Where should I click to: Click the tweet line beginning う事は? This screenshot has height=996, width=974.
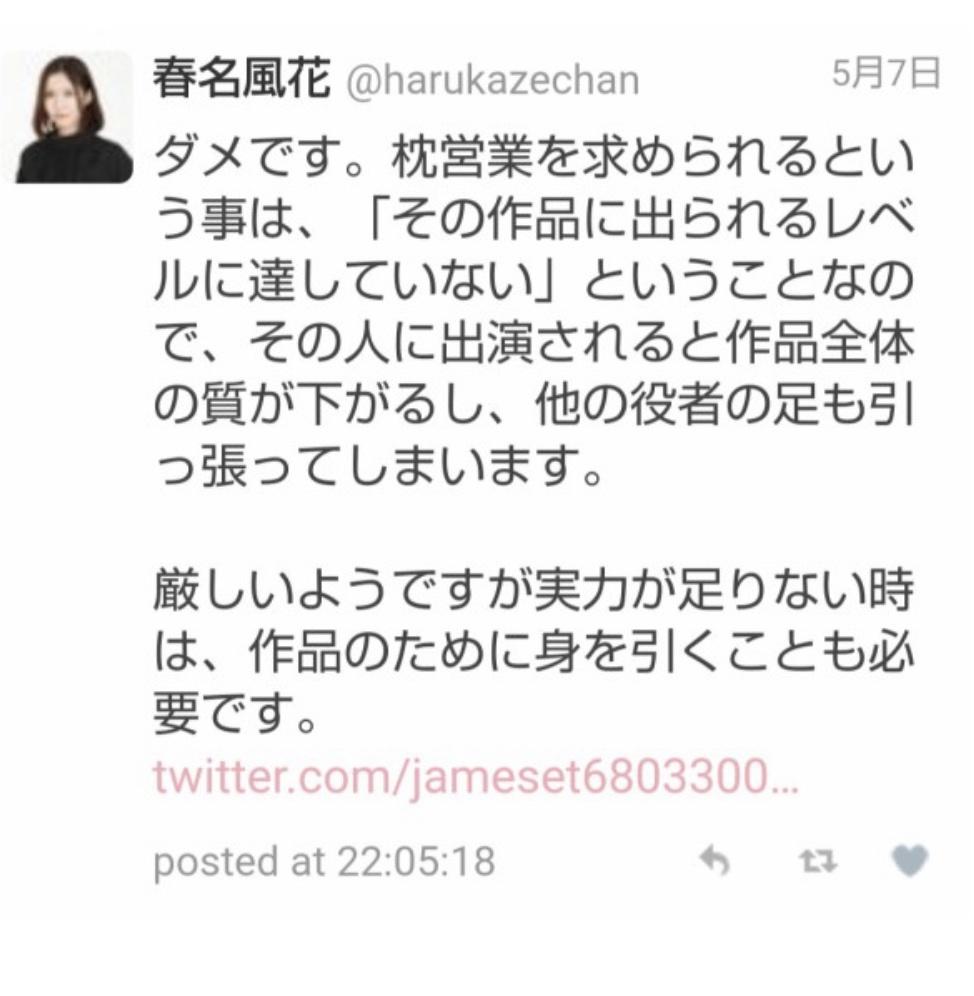click(x=534, y=219)
